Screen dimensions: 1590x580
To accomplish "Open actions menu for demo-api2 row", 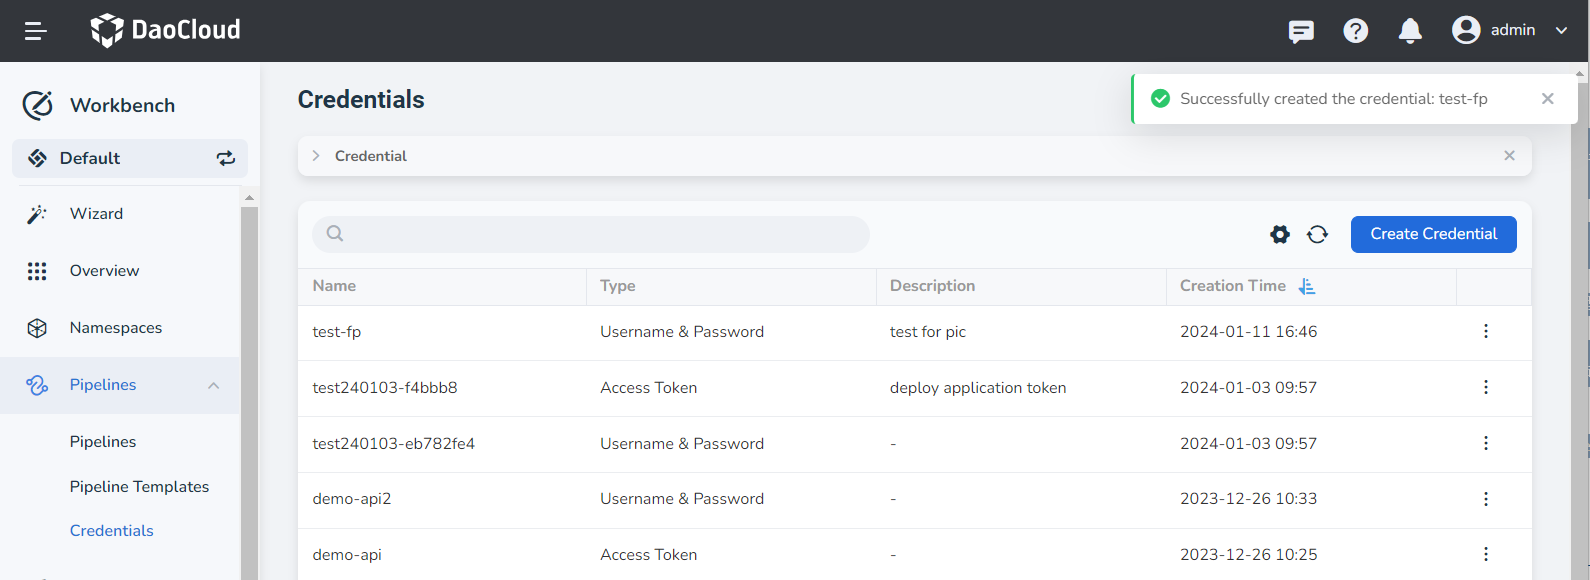I will coord(1485,499).
